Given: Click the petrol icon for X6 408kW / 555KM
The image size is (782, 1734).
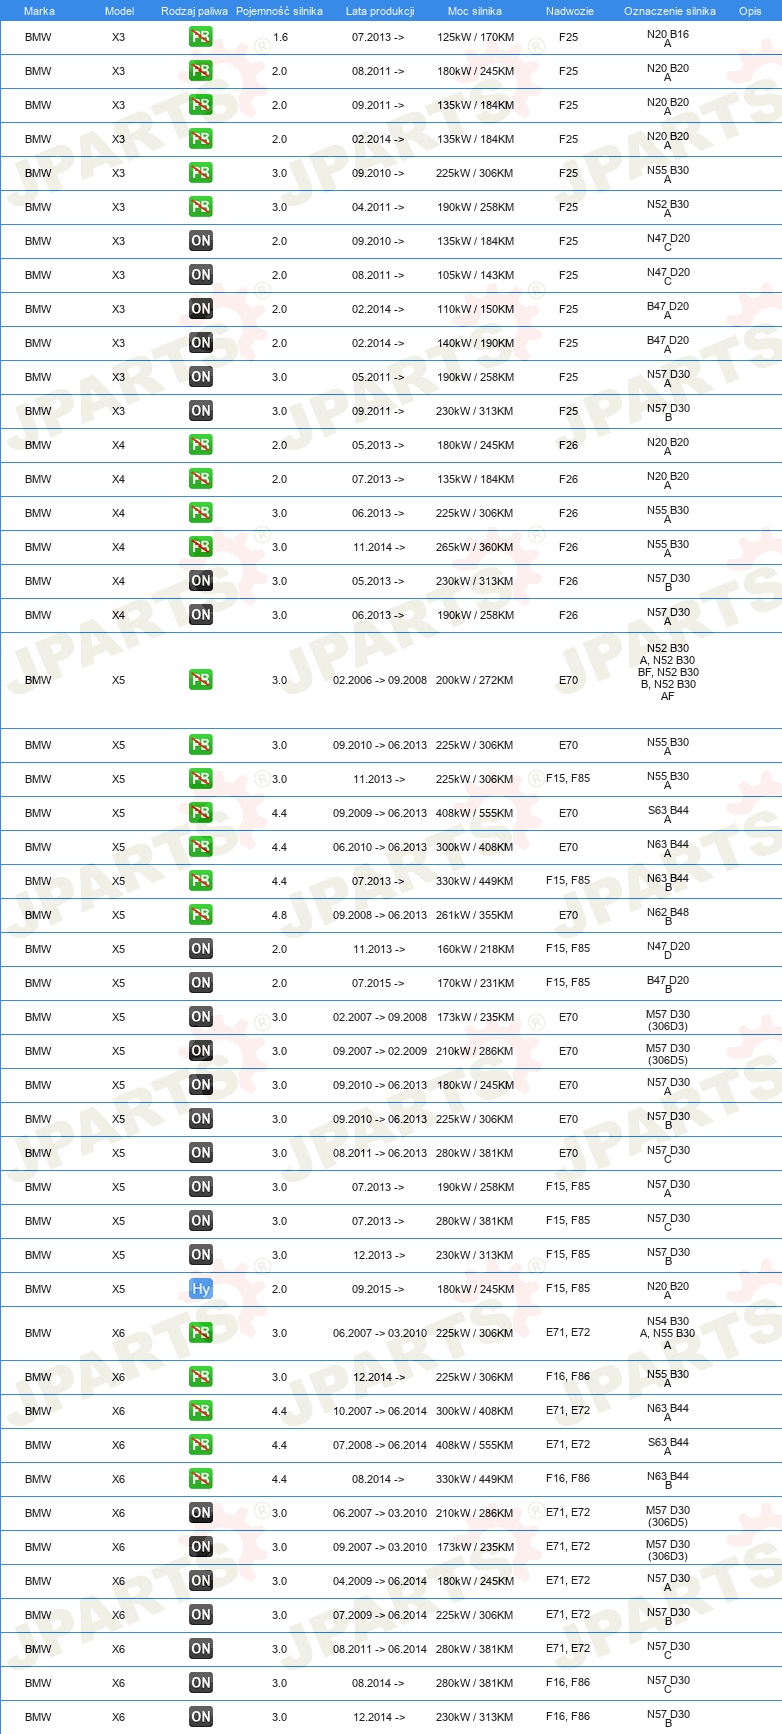Looking at the screenshot, I should coord(201,1445).
